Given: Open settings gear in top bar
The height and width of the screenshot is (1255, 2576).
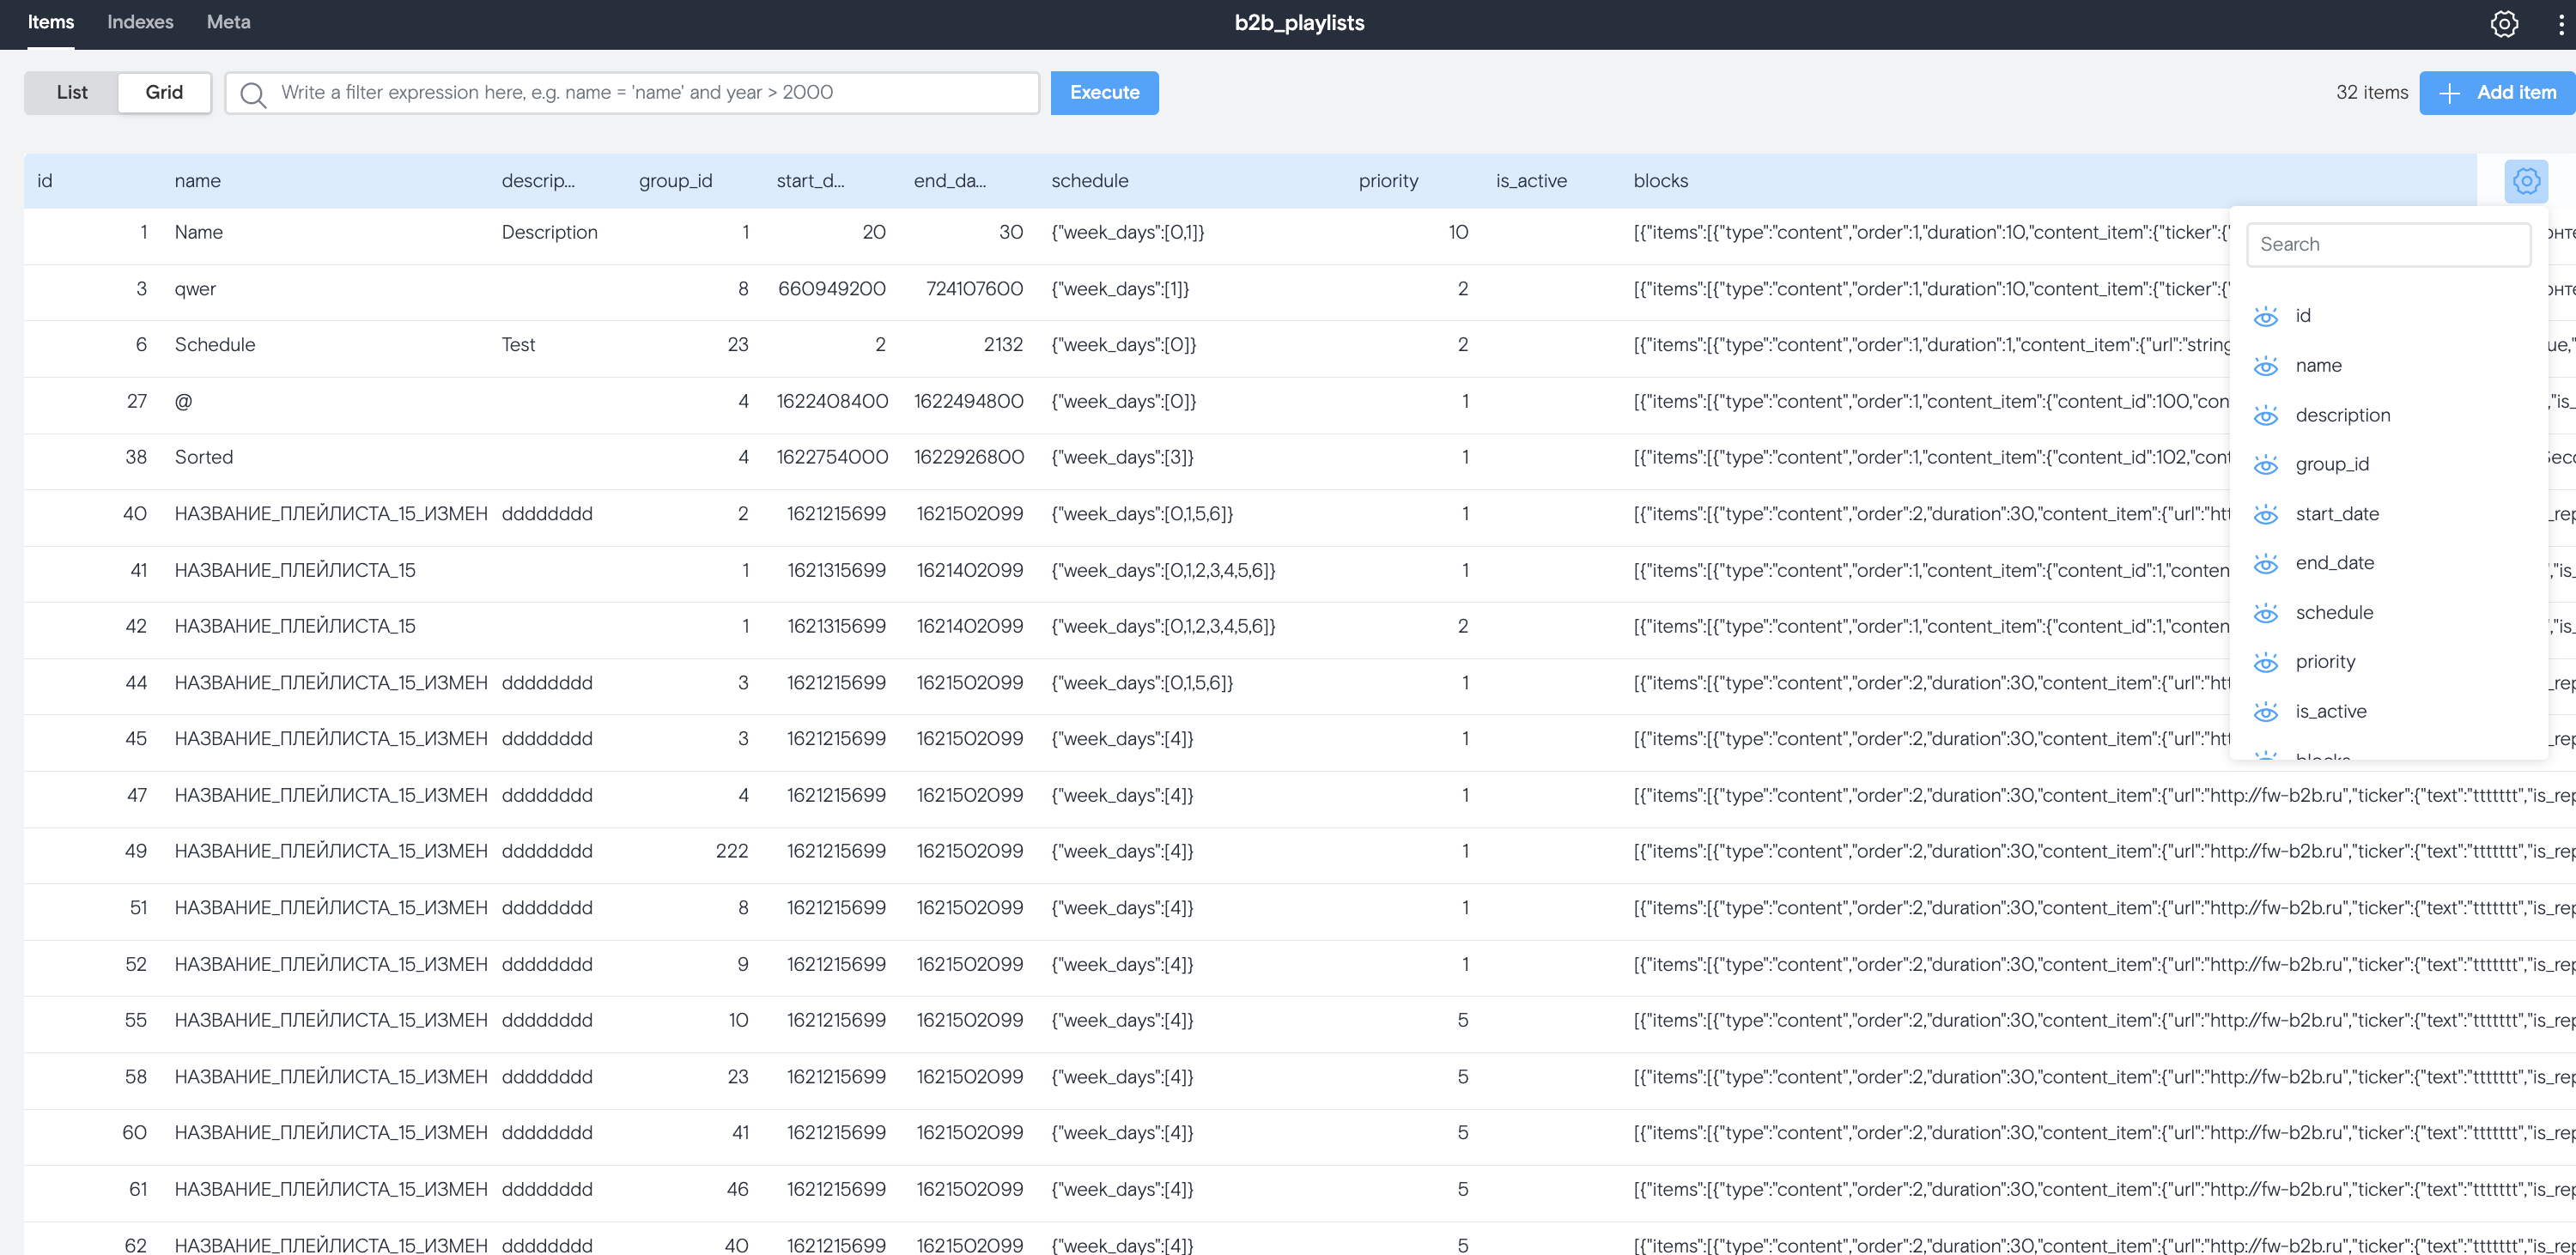Looking at the screenshot, I should point(2503,24).
